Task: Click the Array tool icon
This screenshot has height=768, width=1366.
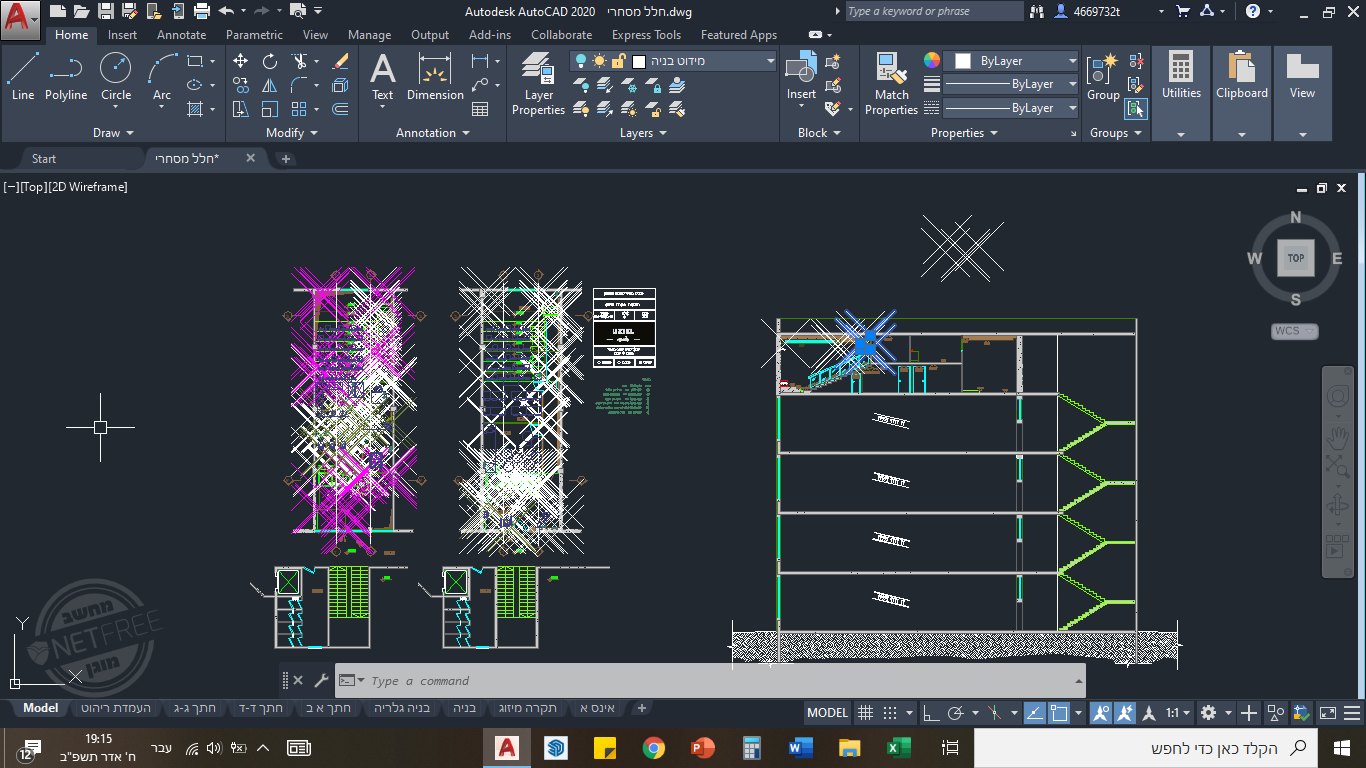Action: 299,109
